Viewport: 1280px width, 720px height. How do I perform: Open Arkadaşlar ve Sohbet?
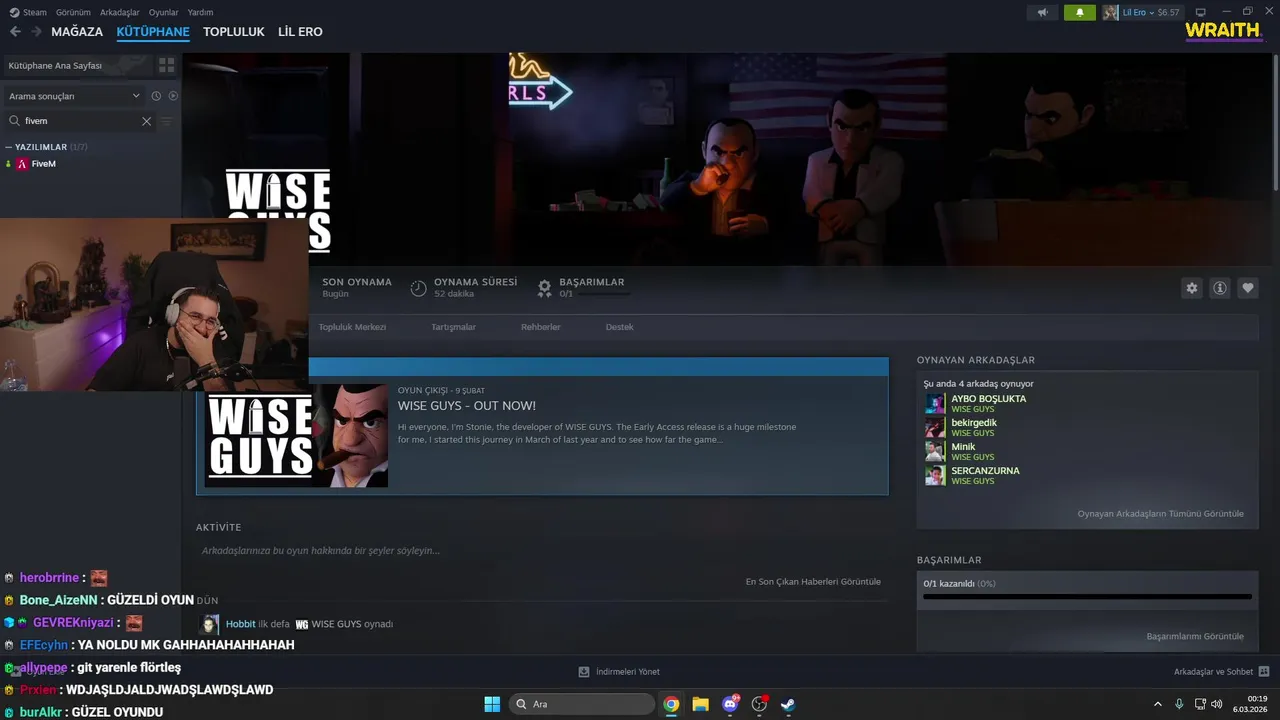pos(1221,672)
